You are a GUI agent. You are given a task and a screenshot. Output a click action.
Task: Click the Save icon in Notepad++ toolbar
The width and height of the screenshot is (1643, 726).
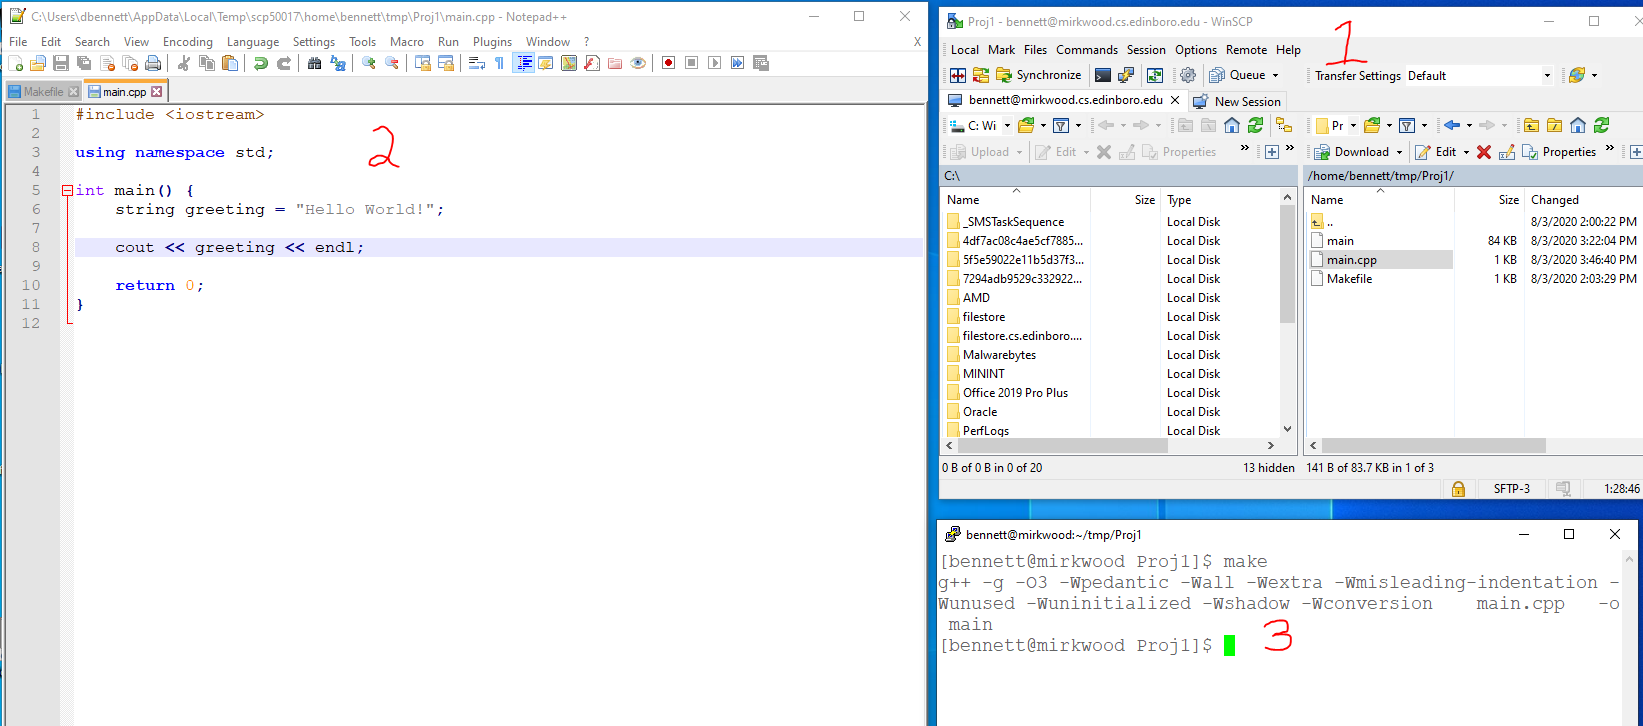pos(61,63)
